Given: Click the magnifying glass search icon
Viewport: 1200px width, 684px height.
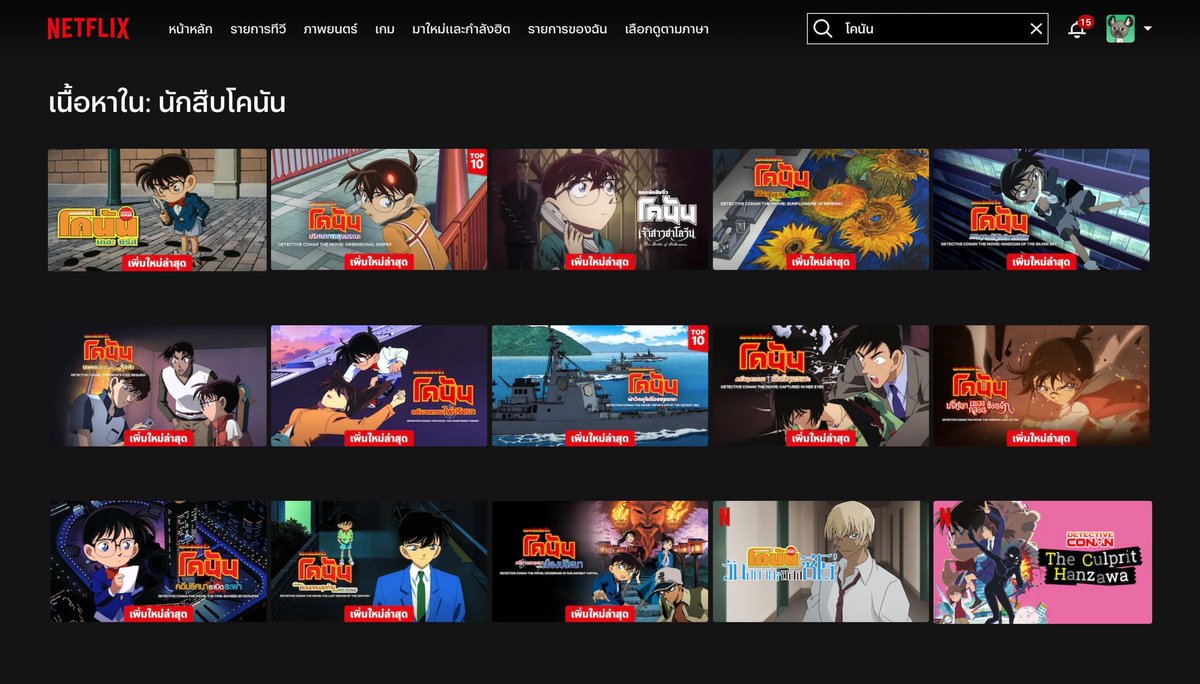Looking at the screenshot, I should click(823, 29).
